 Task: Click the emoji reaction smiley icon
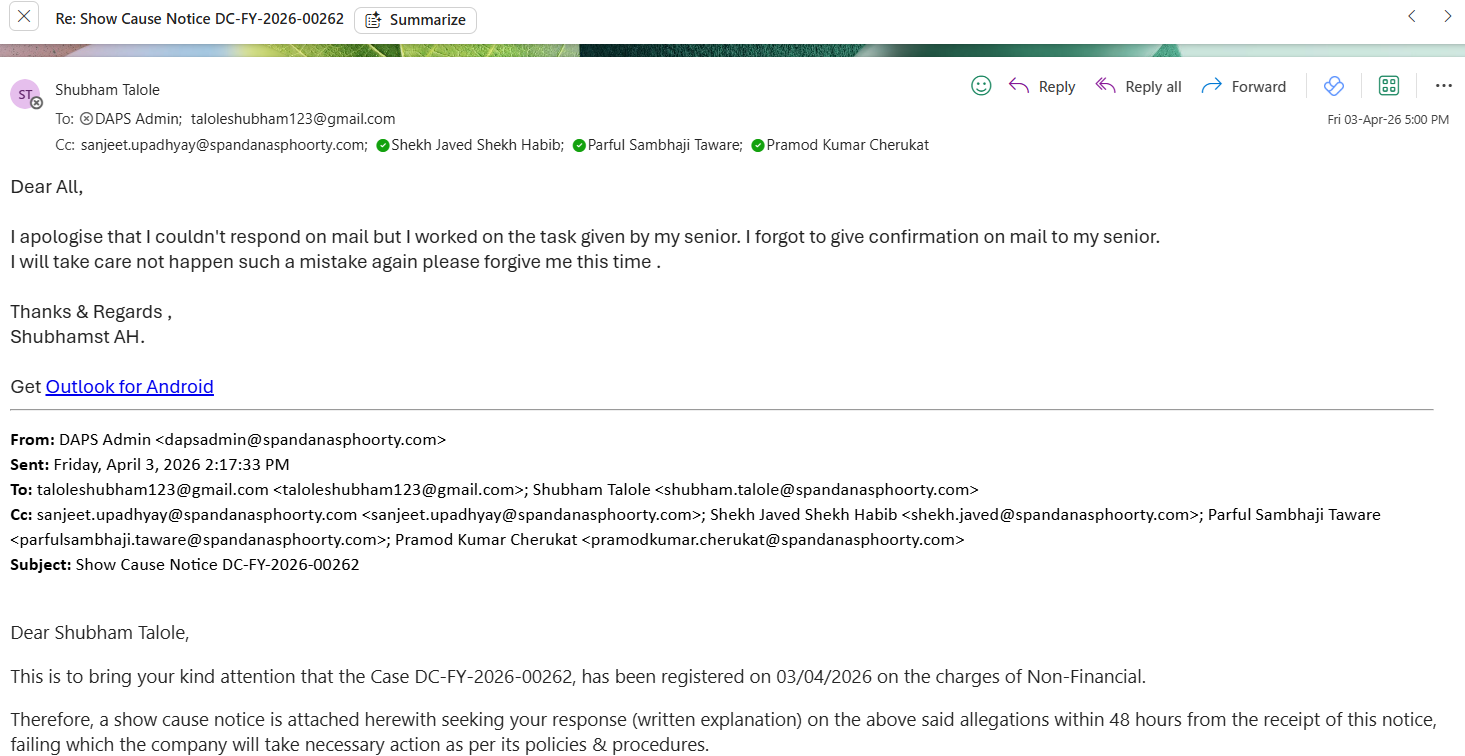click(x=981, y=86)
